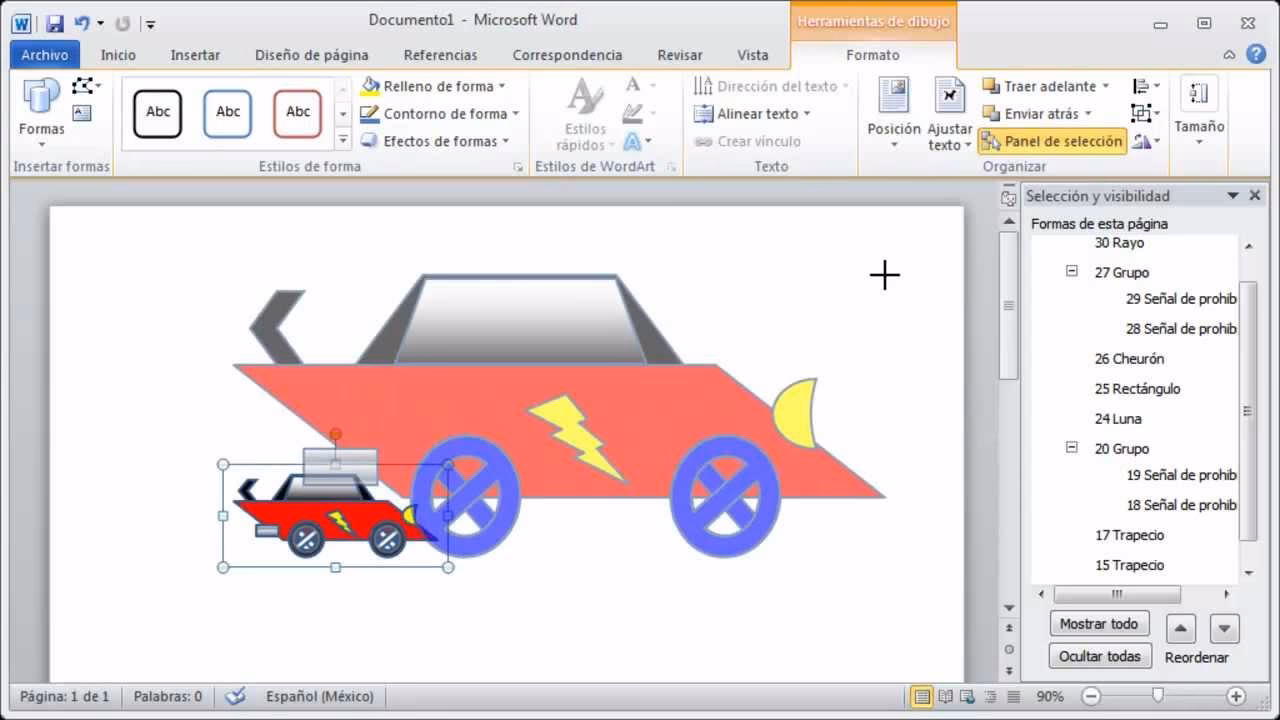1280x720 pixels.
Task: Open the Archivo menu
Action: point(43,54)
